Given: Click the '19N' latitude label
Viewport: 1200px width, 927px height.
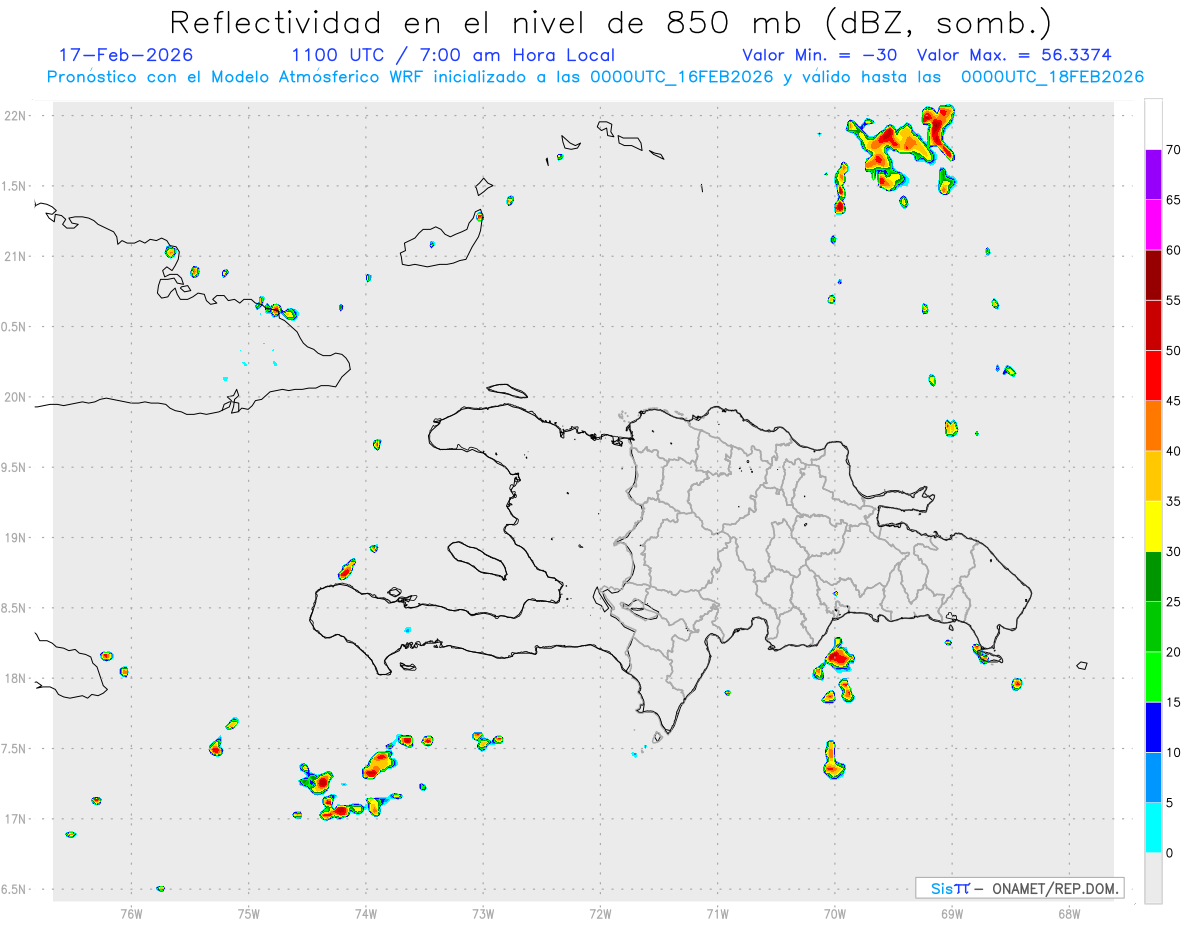Looking at the screenshot, I should (16, 538).
